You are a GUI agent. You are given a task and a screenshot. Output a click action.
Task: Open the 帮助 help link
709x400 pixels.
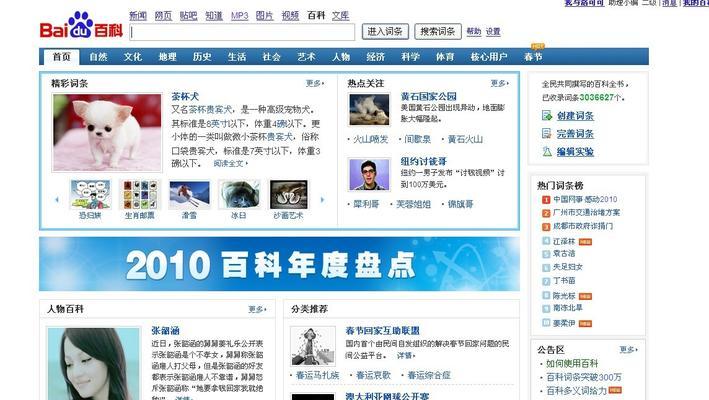tap(474, 32)
